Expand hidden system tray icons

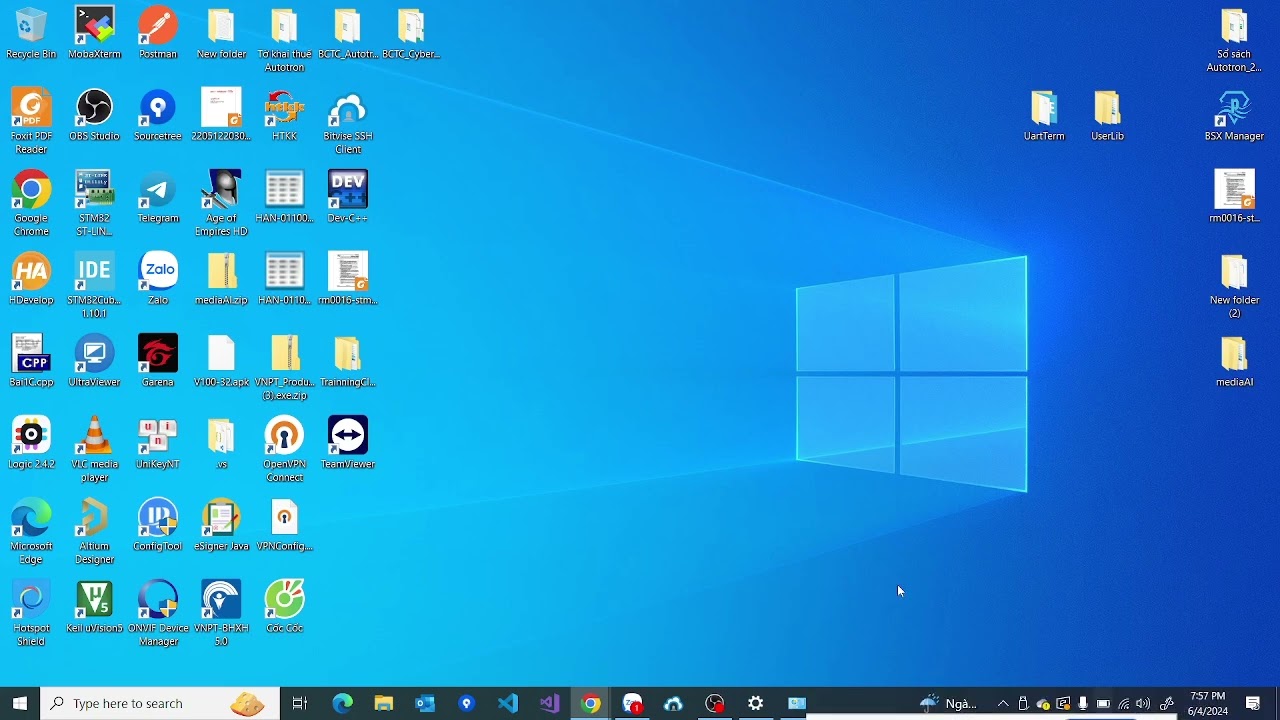click(1003, 704)
